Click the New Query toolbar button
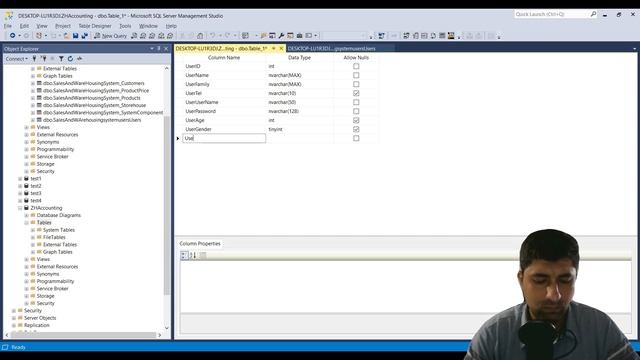Screen dimensions: 640x360 click(110, 36)
